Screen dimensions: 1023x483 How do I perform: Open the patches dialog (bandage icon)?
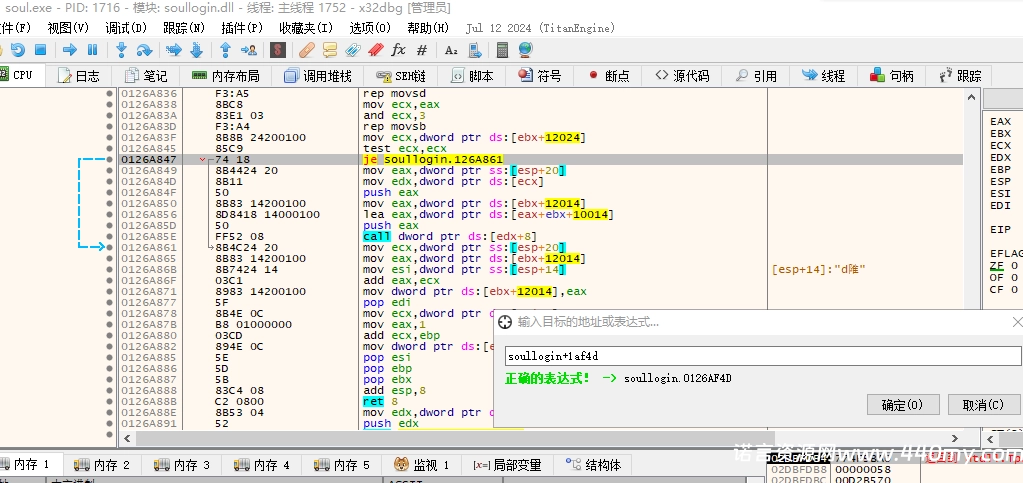[x=307, y=50]
